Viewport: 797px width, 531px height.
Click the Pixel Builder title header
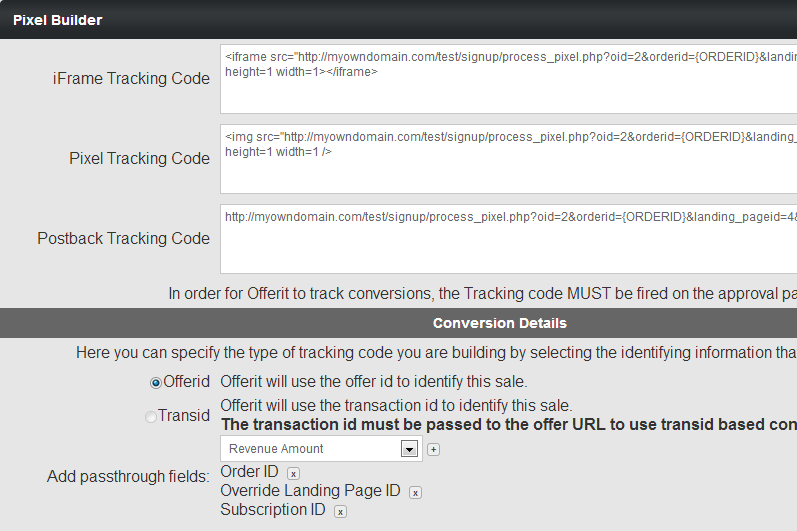(x=57, y=20)
